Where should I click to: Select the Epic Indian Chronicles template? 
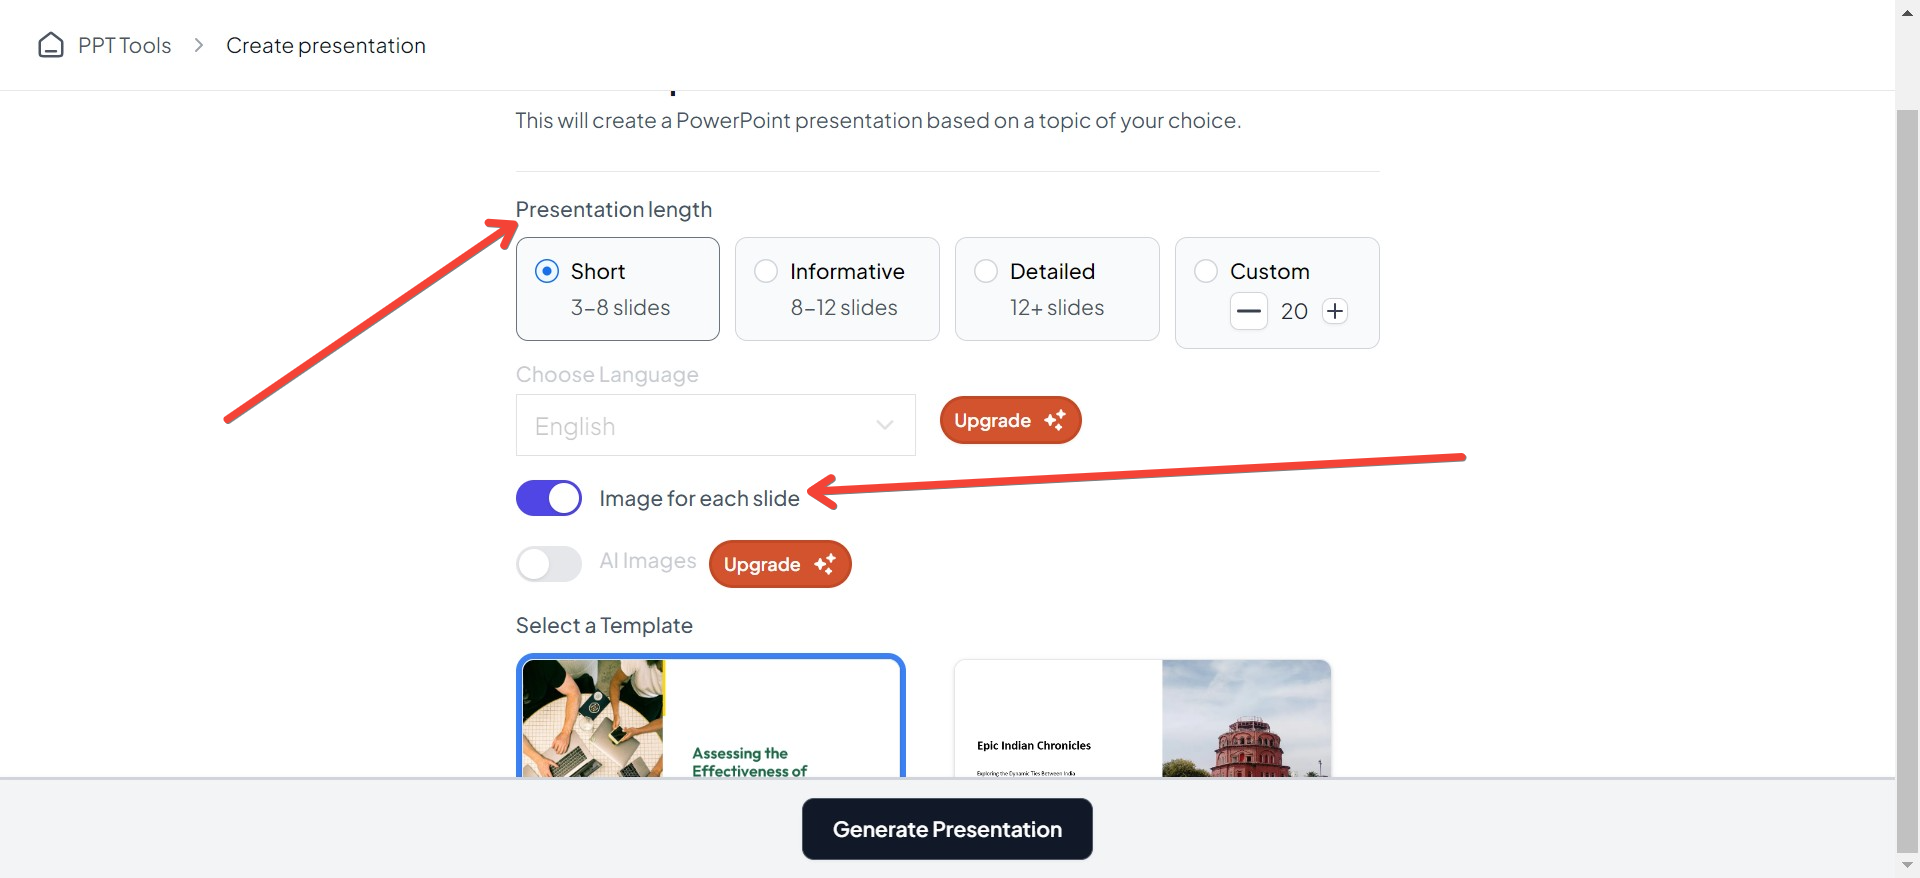tap(1142, 718)
